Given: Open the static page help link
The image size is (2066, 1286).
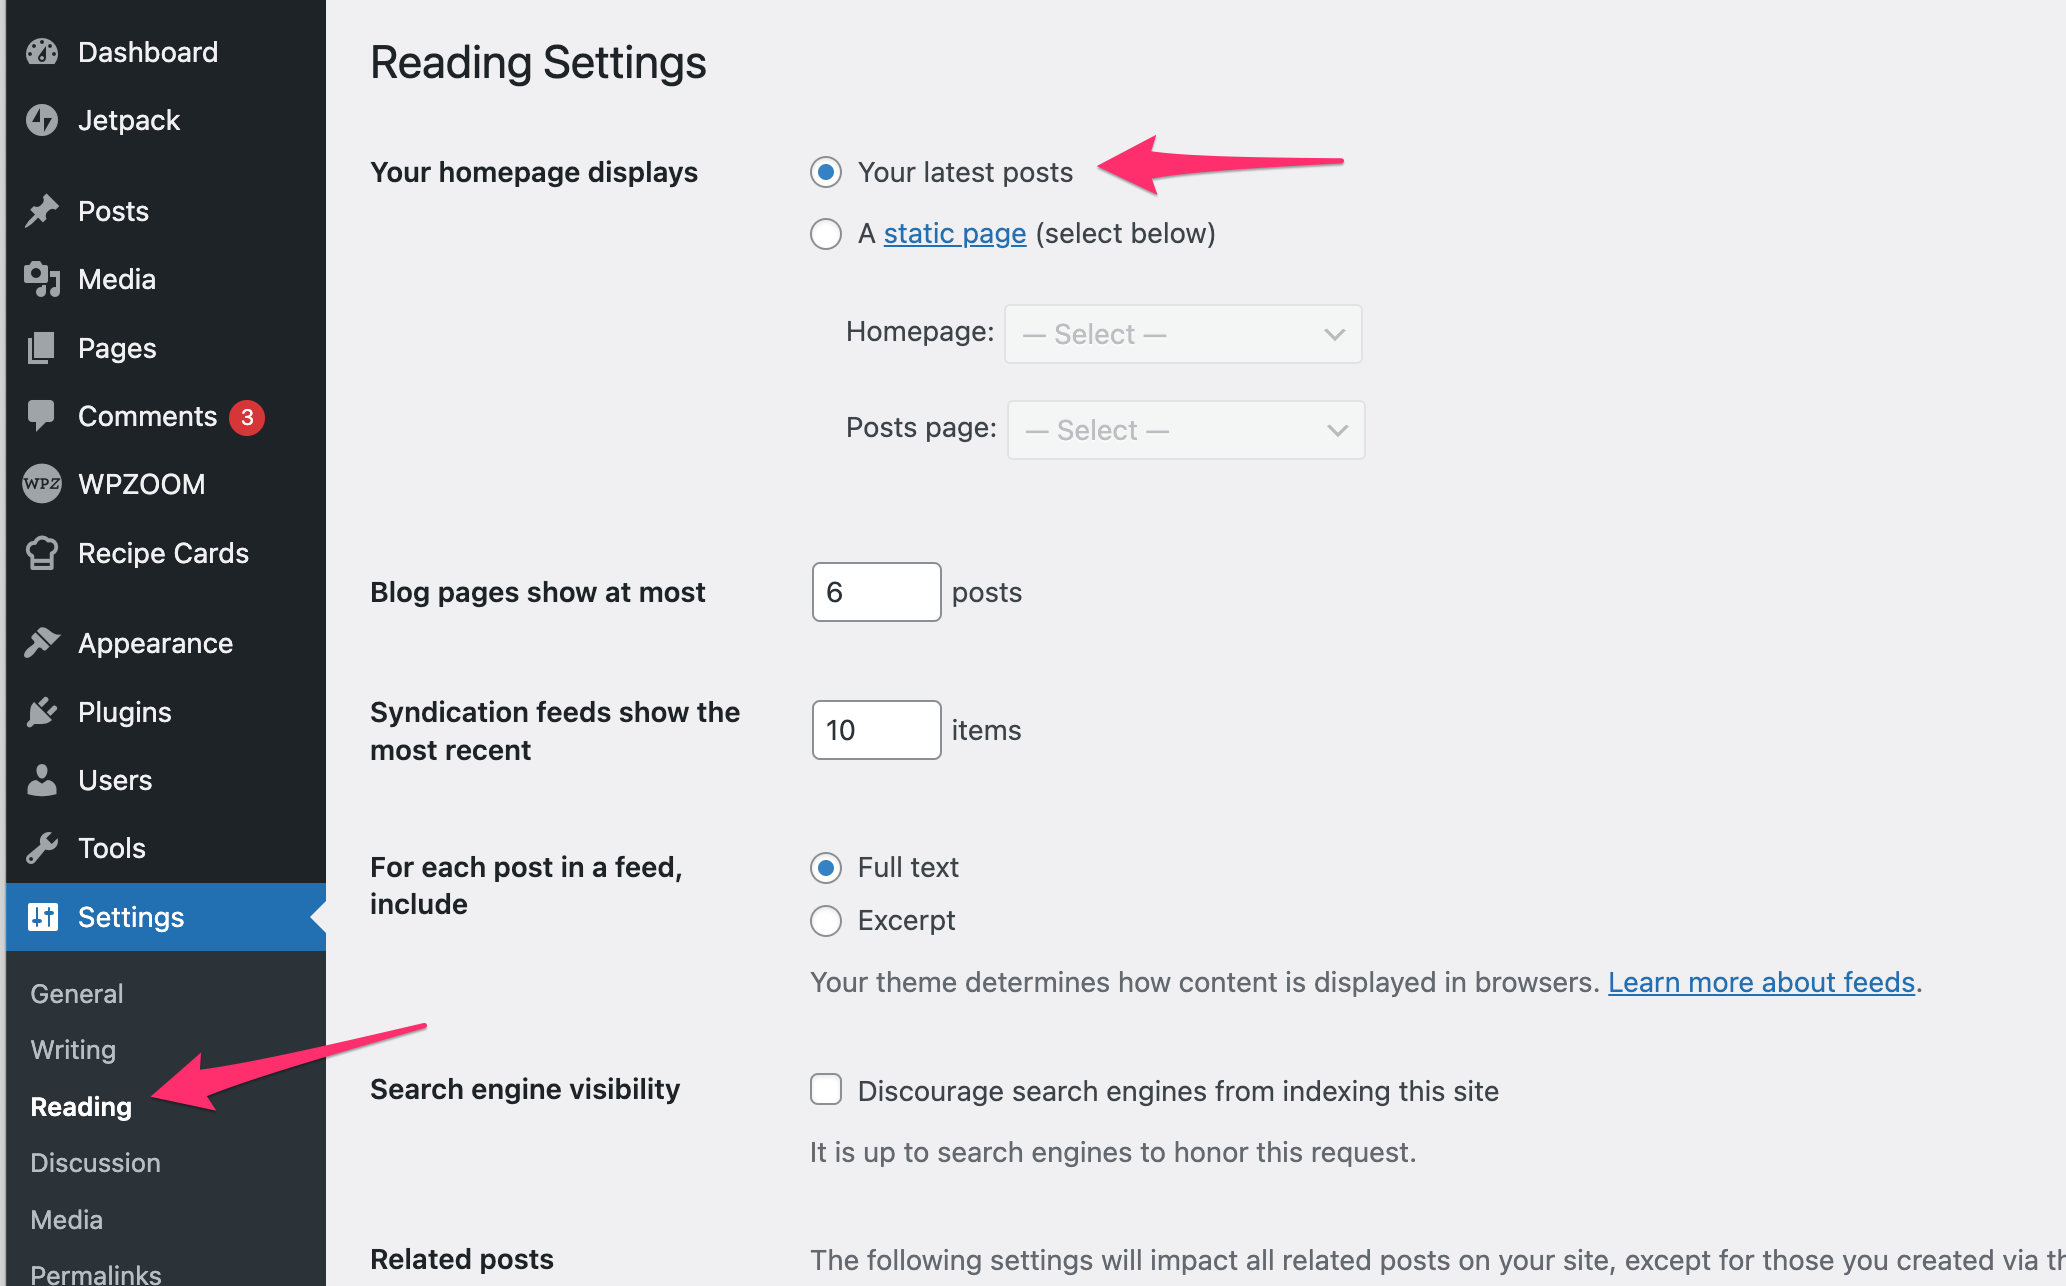Looking at the screenshot, I should point(955,233).
